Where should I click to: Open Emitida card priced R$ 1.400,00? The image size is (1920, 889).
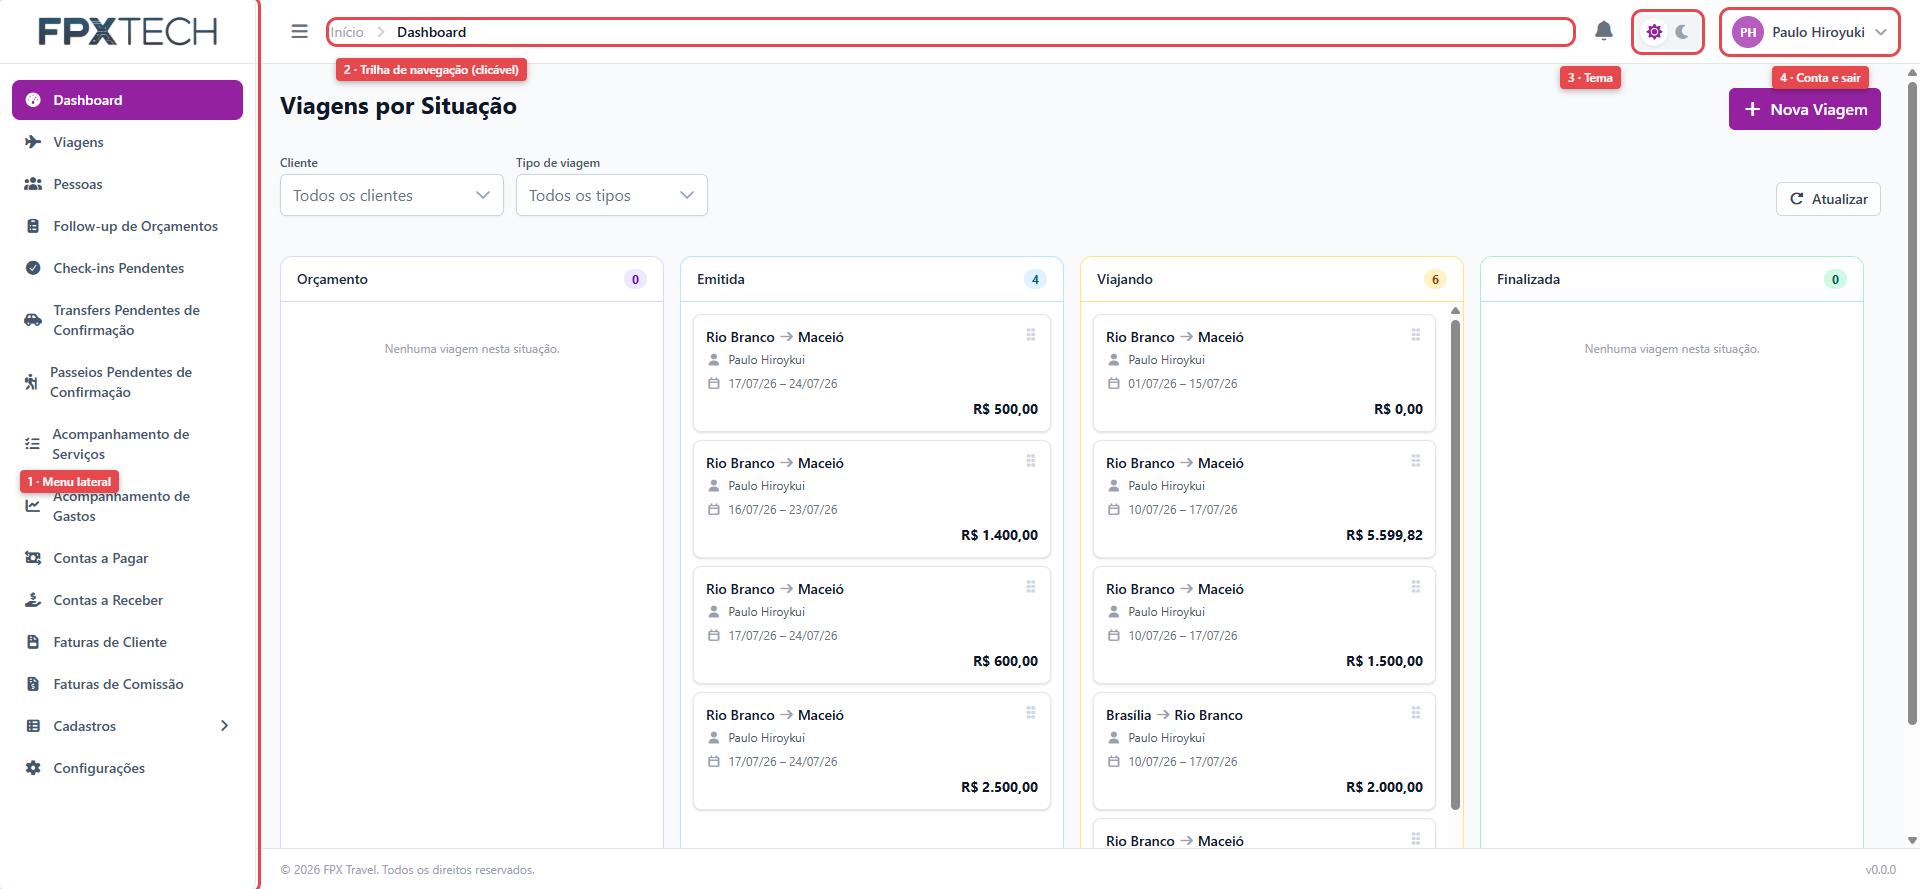[872, 499]
